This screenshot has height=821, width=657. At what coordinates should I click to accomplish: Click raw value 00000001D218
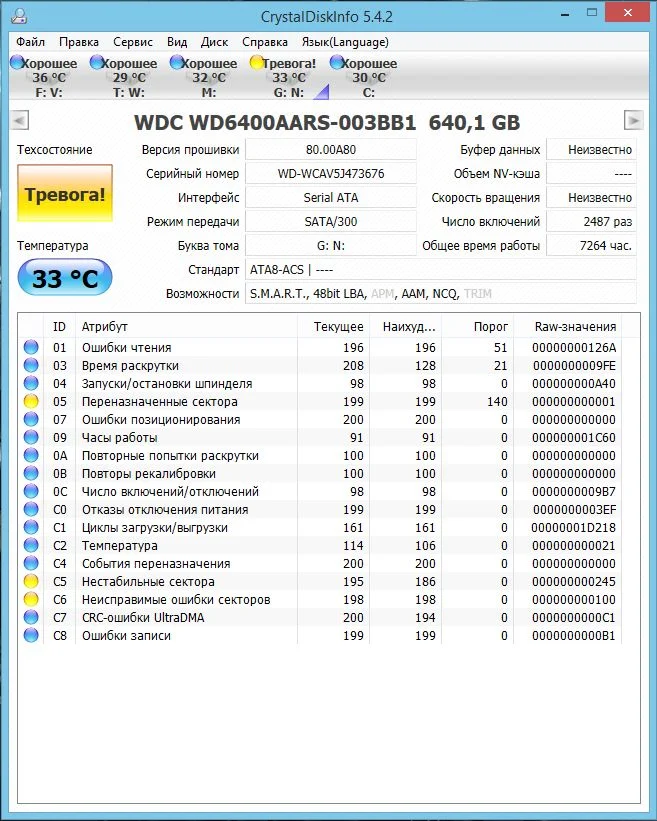[574, 528]
